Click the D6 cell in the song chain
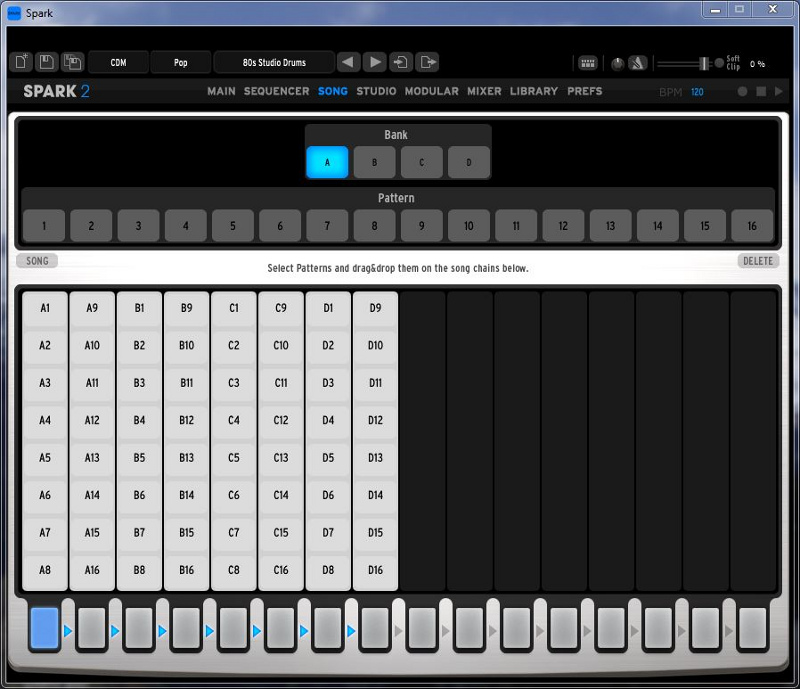The image size is (800, 689). point(328,495)
